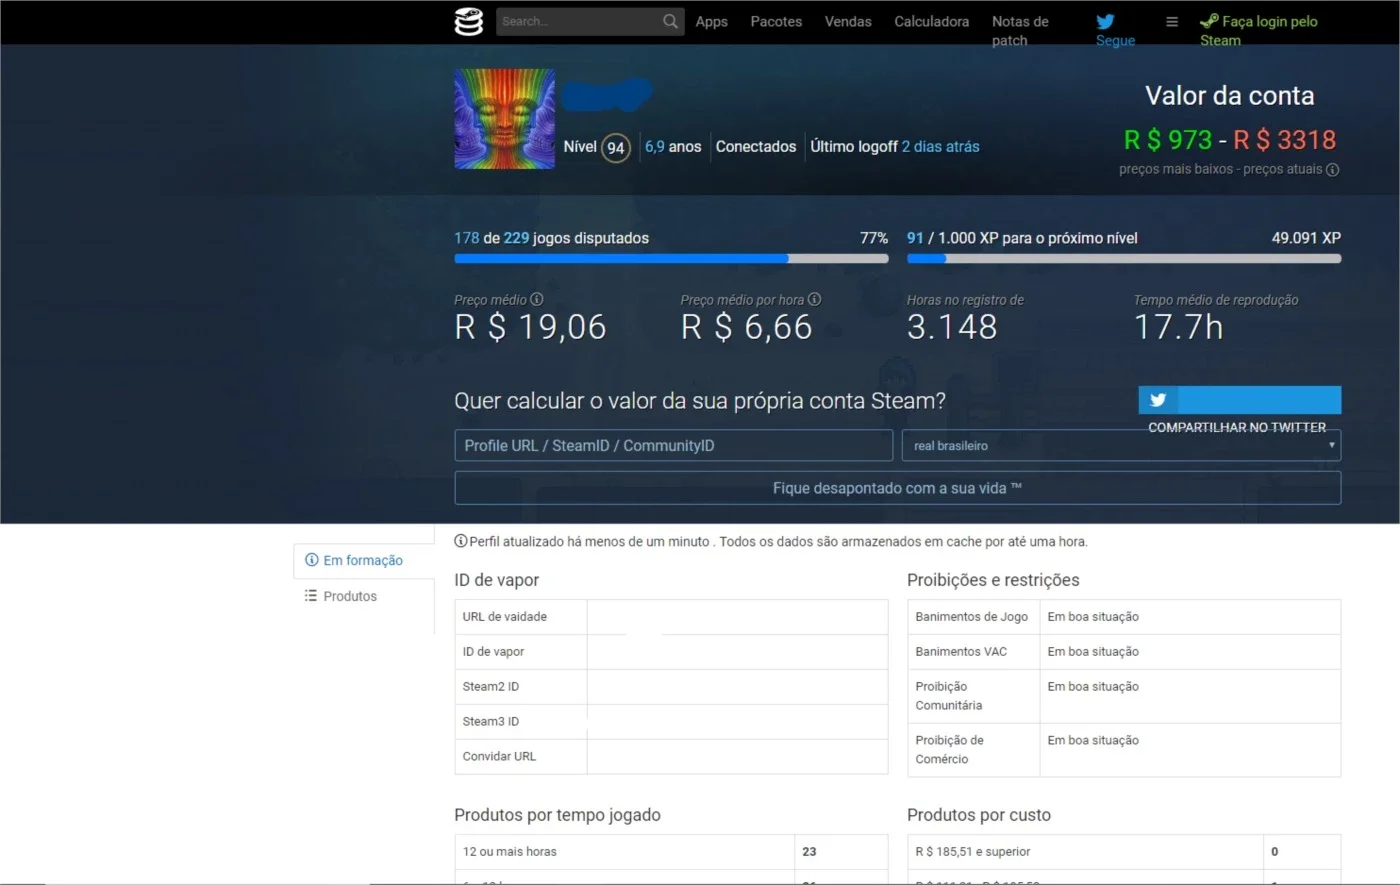Click the R$ 3318 current price value
Image resolution: width=1400 pixels, height=885 pixels.
coord(1285,140)
